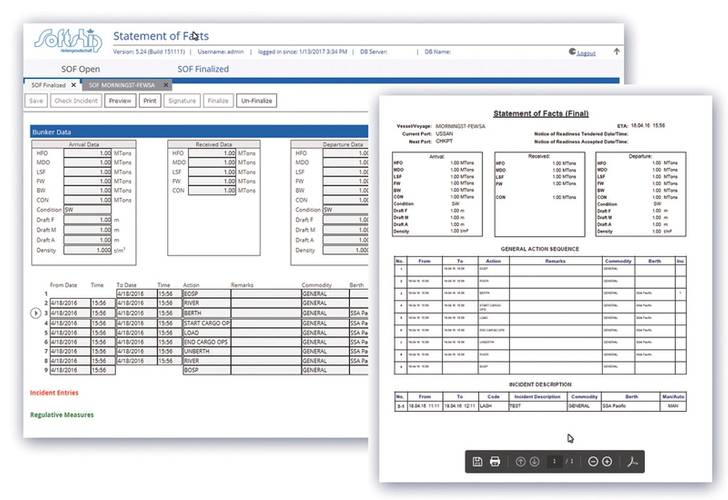Click the PDF page number field

pyautogui.click(x=552, y=461)
